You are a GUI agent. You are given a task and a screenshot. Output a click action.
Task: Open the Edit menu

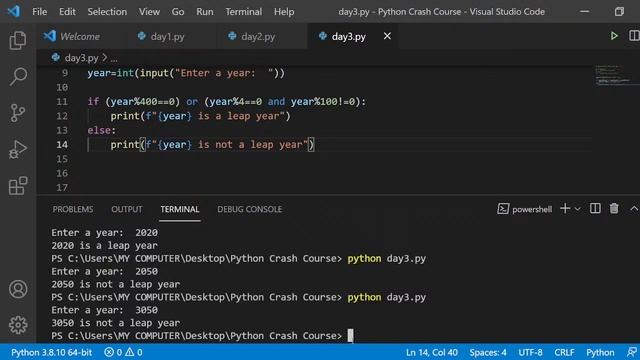(x=67, y=11)
